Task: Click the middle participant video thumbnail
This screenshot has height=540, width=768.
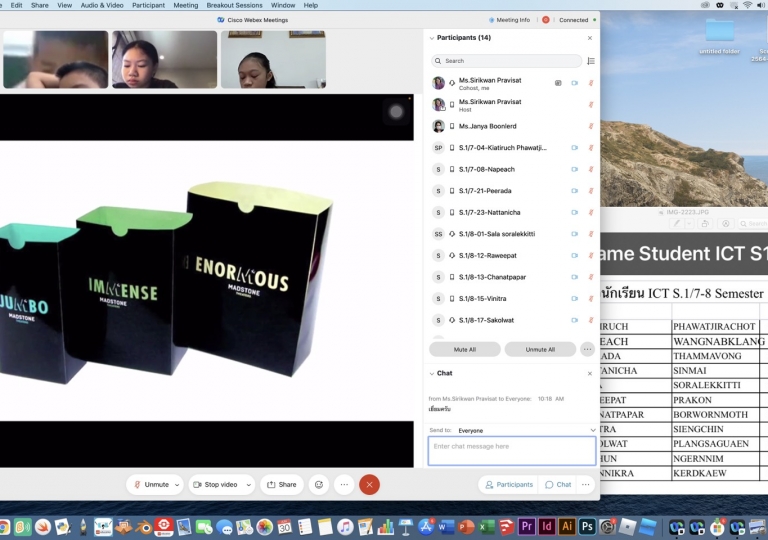Action: (x=165, y=59)
